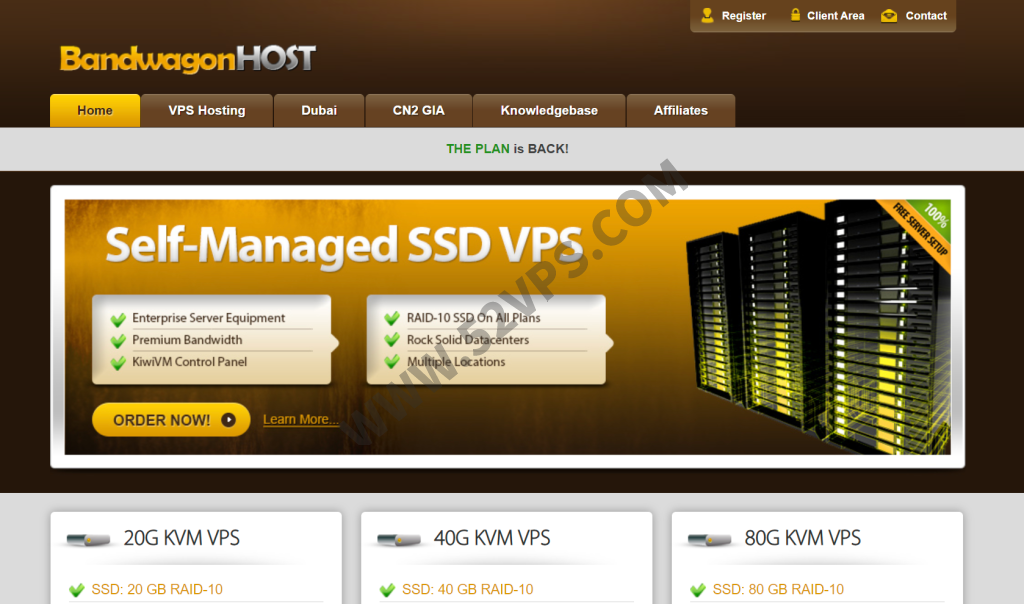
Task: Click the server drive icon beside 40G KVM VPS
Action: (x=399, y=539)
